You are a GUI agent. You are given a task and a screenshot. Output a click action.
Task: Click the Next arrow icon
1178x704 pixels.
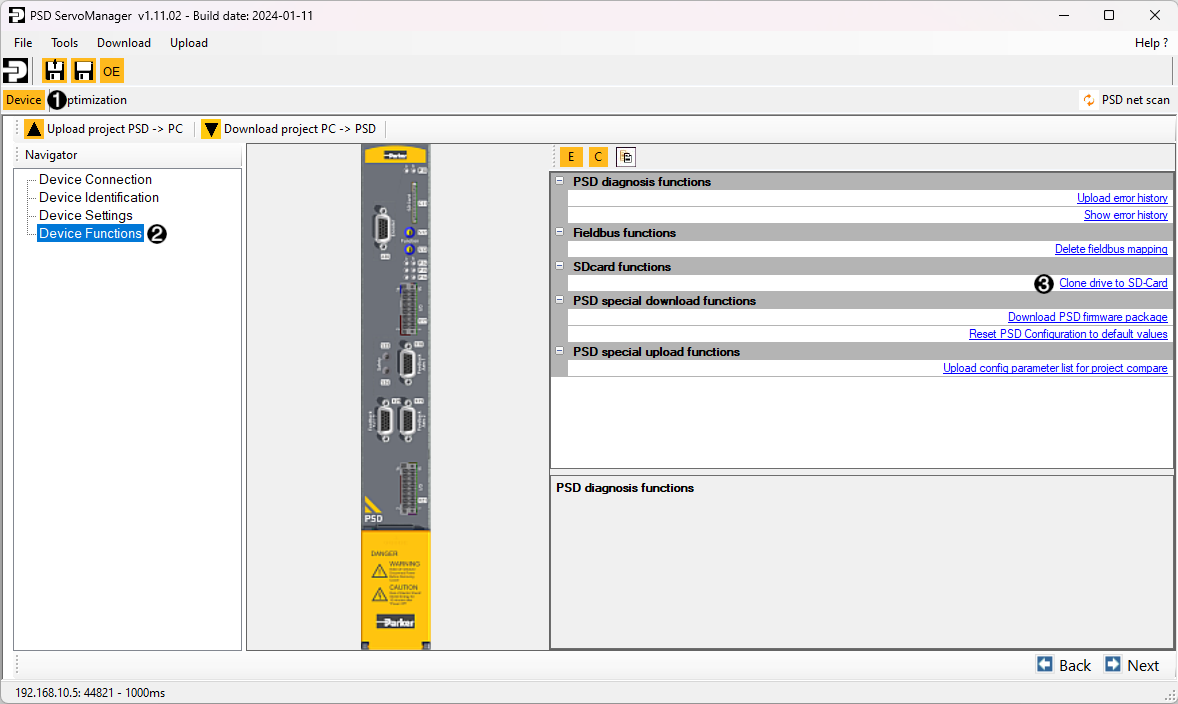(1113, 665)
